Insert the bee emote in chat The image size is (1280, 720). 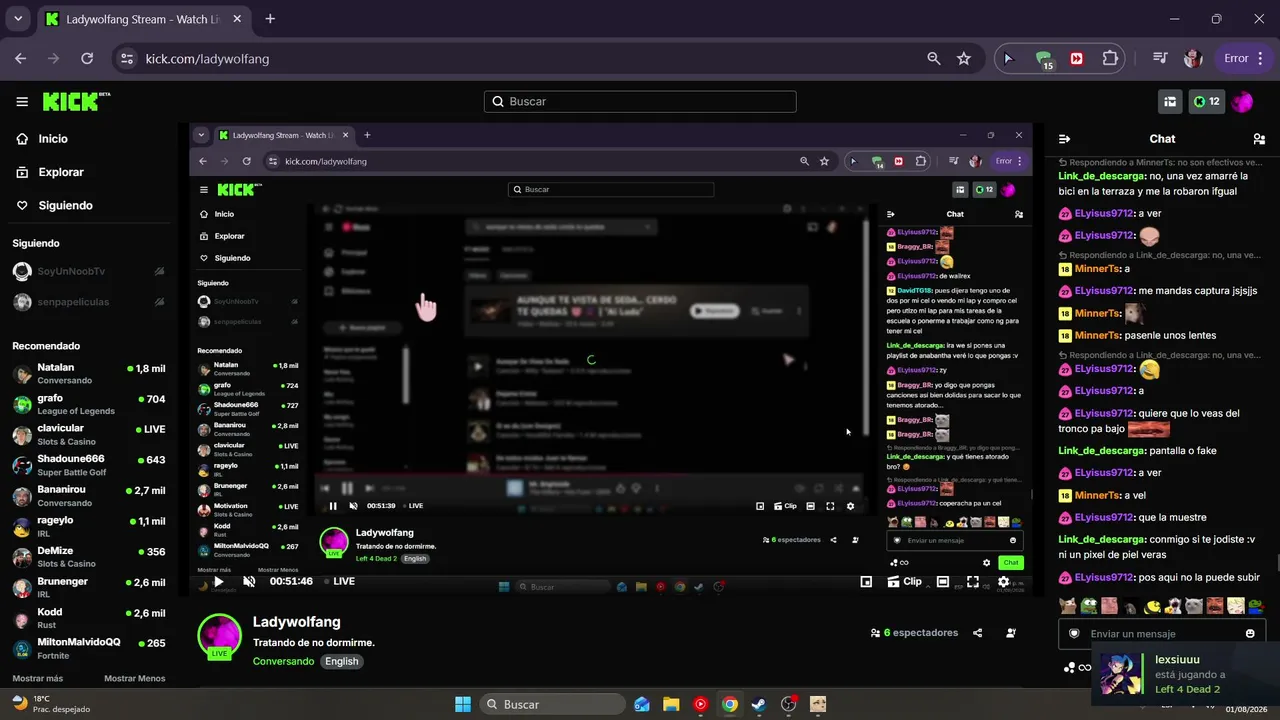(x=1152, y=605)
